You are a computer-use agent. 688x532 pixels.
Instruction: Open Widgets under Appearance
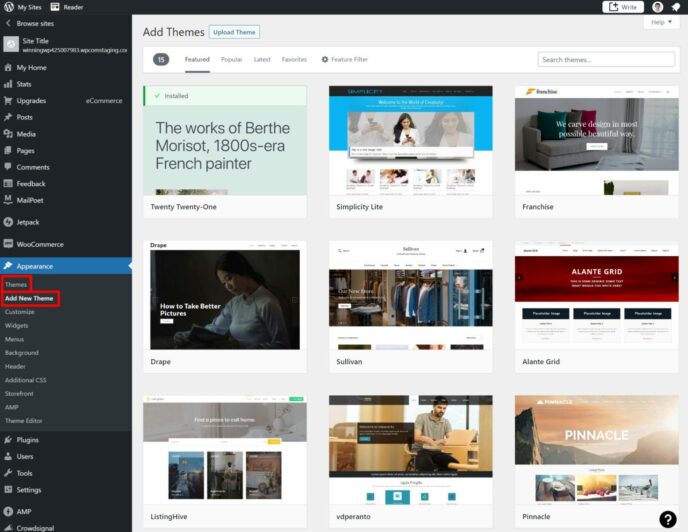click(16, 325)
